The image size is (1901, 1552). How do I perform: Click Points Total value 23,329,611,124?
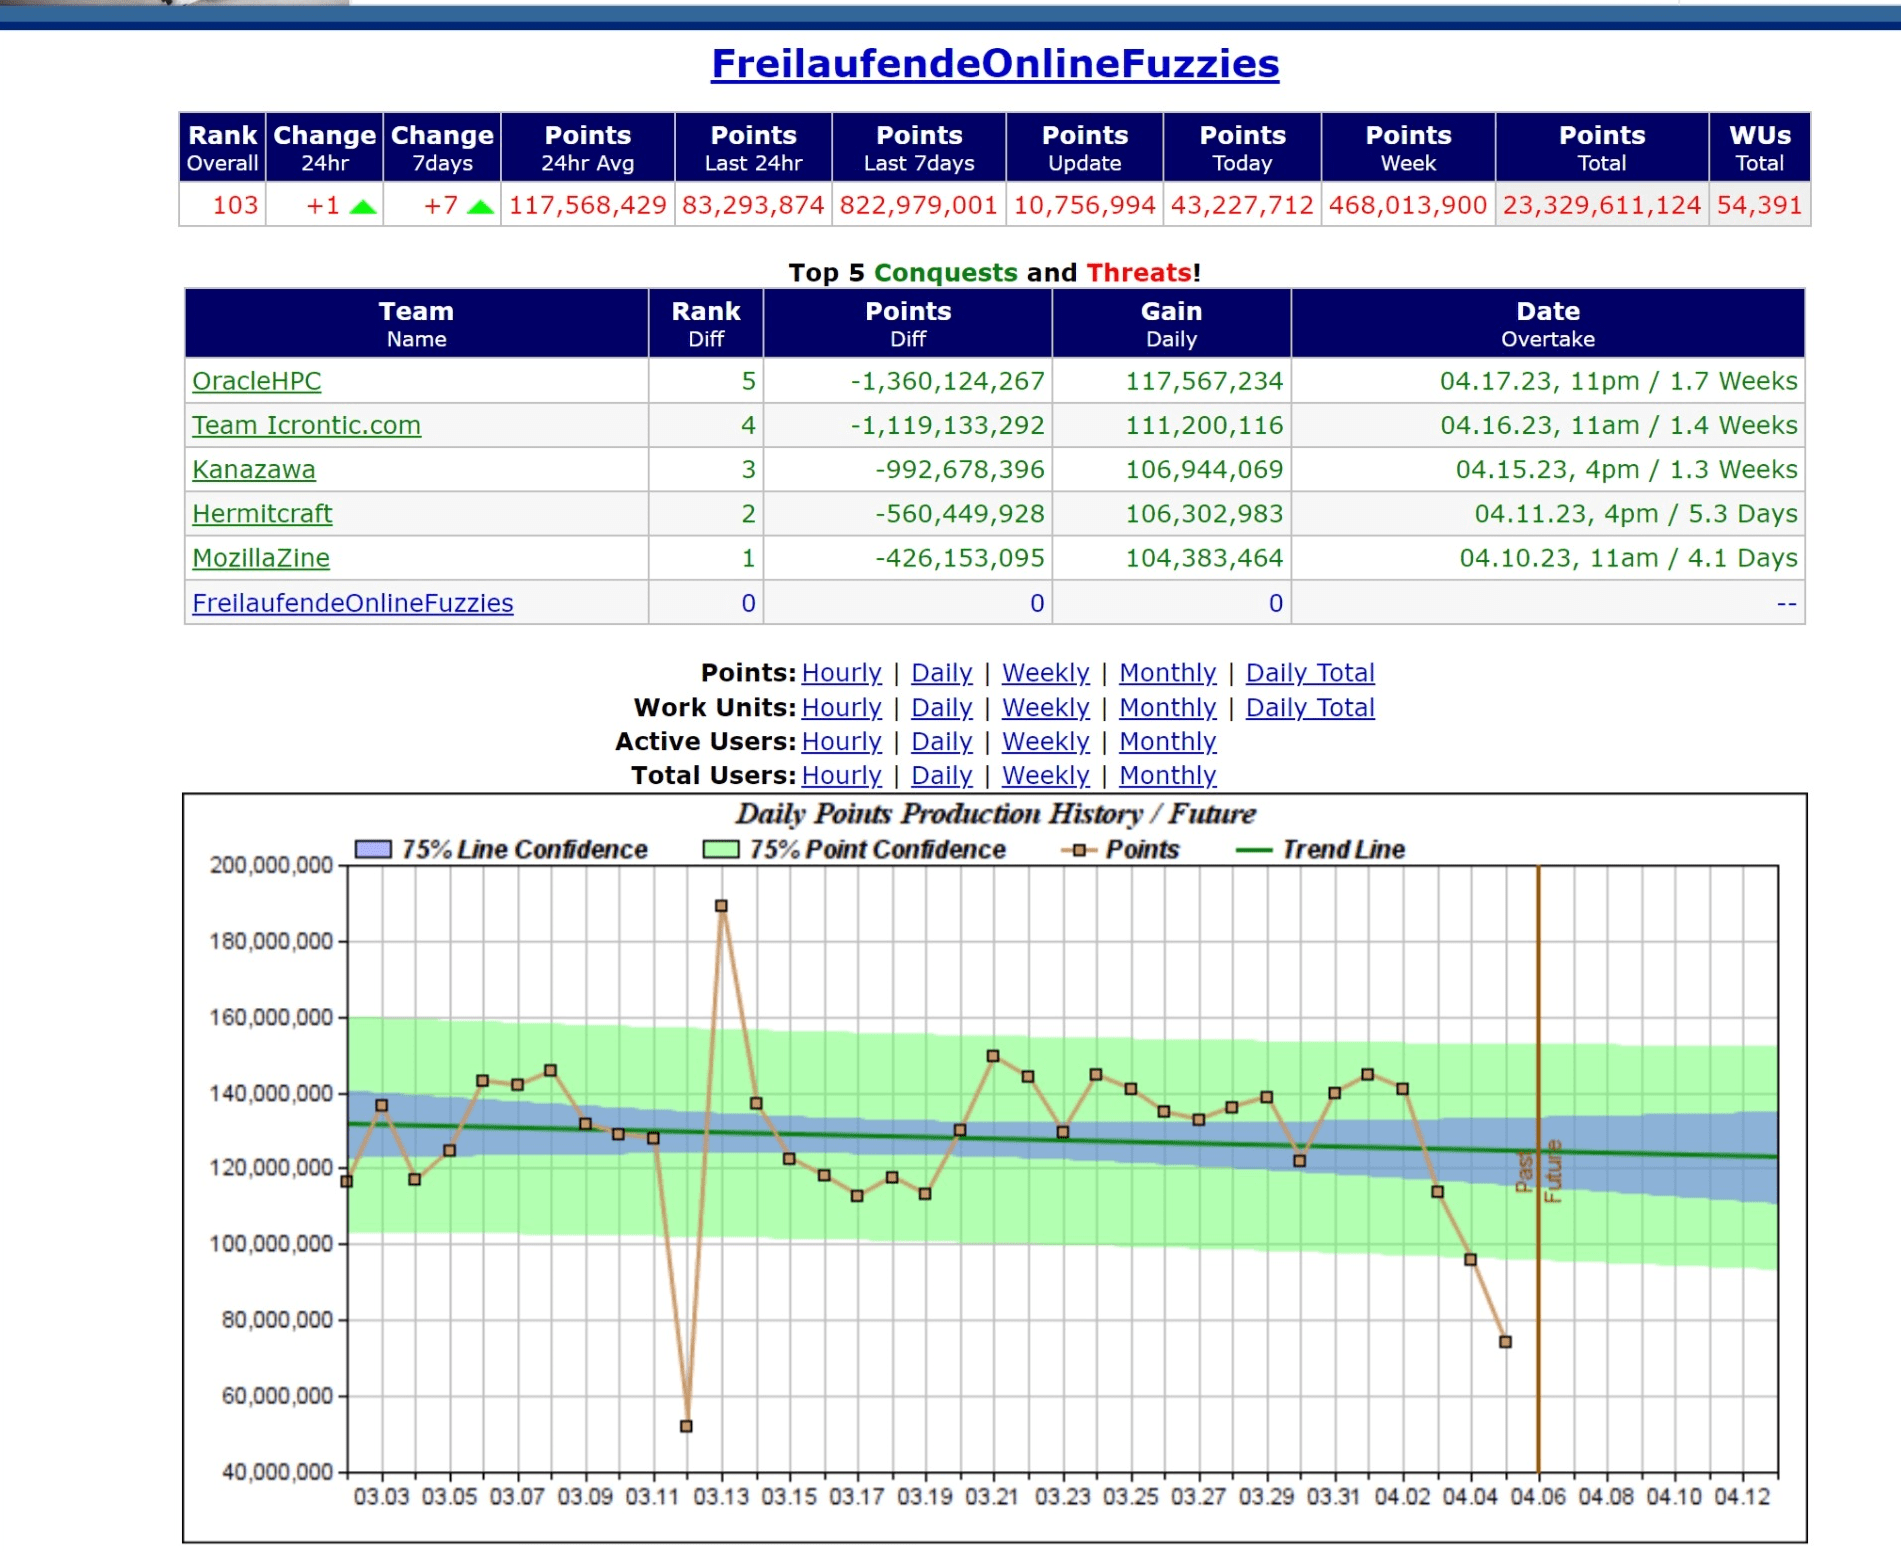point(1601,205)
